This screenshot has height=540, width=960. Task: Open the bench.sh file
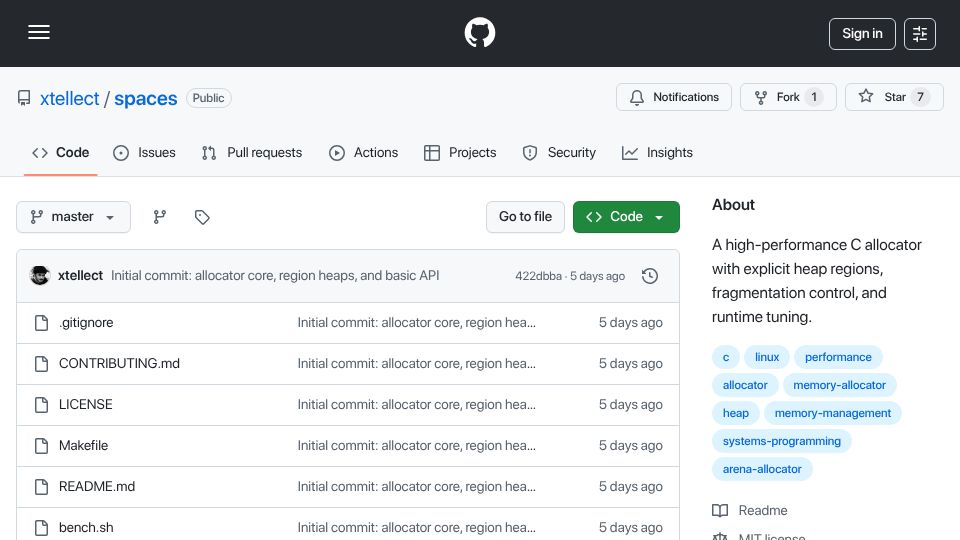(86, 528)
